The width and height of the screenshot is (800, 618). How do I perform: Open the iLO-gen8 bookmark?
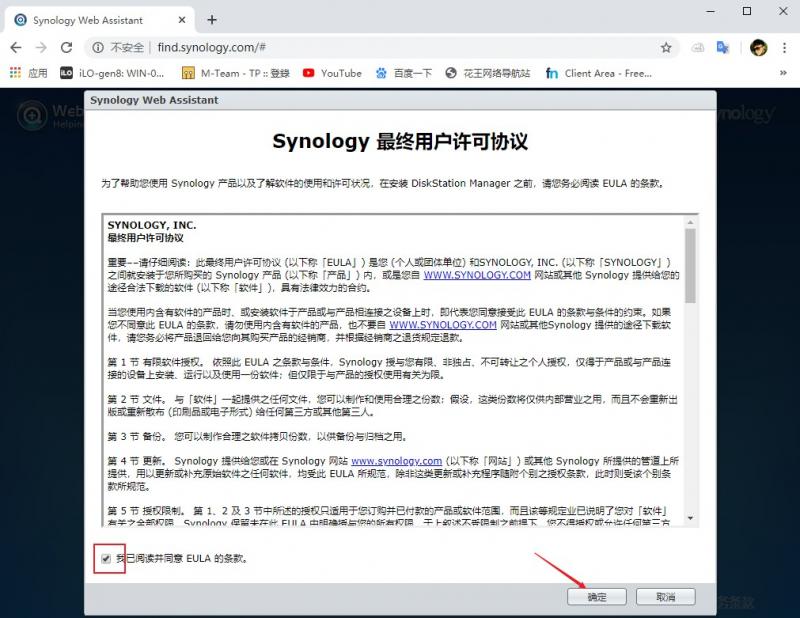click(x=112, y=73)
